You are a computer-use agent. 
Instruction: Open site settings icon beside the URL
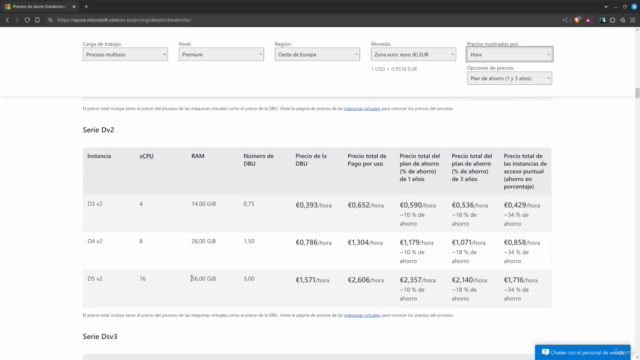[x=50, y=20]
